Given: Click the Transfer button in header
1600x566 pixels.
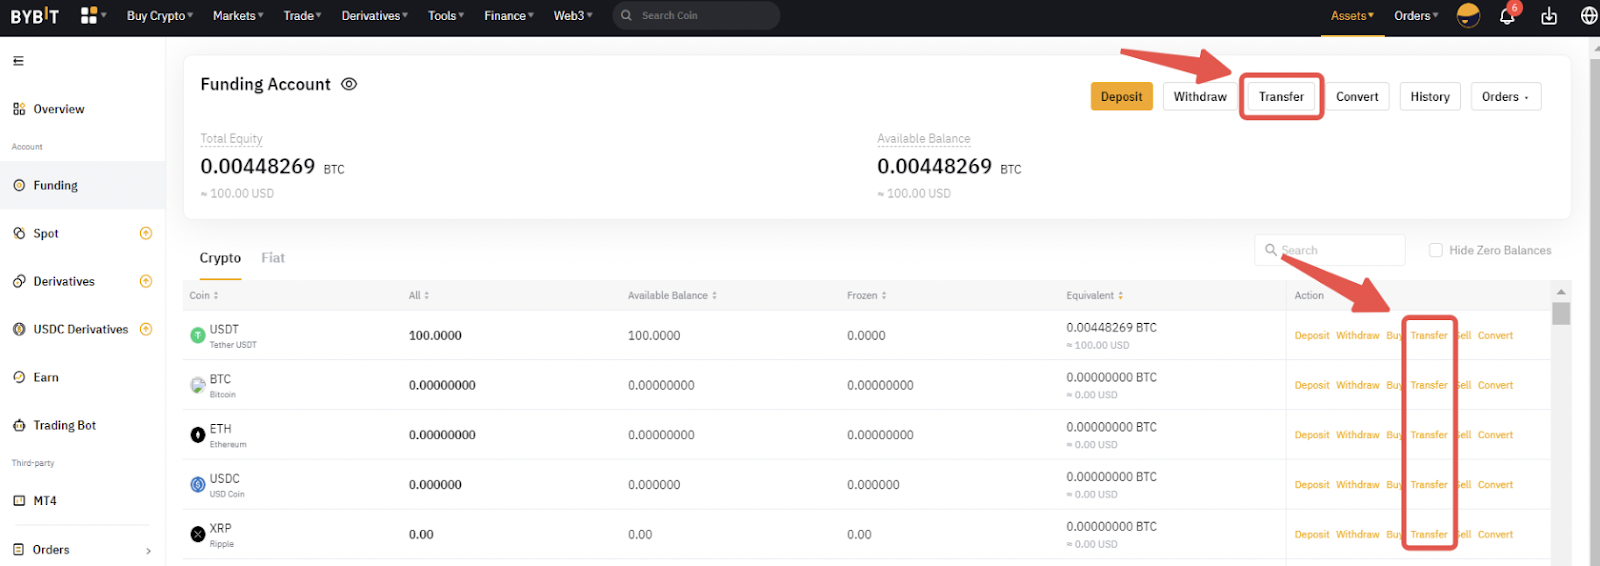Looking at the screenshot, I should tap(1281, 97).
